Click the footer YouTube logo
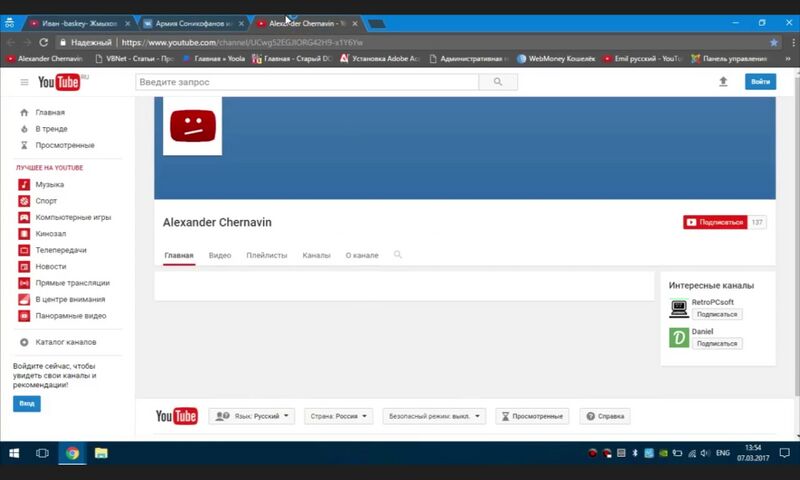This screenshot has height=480, width=800. [177, 416]
